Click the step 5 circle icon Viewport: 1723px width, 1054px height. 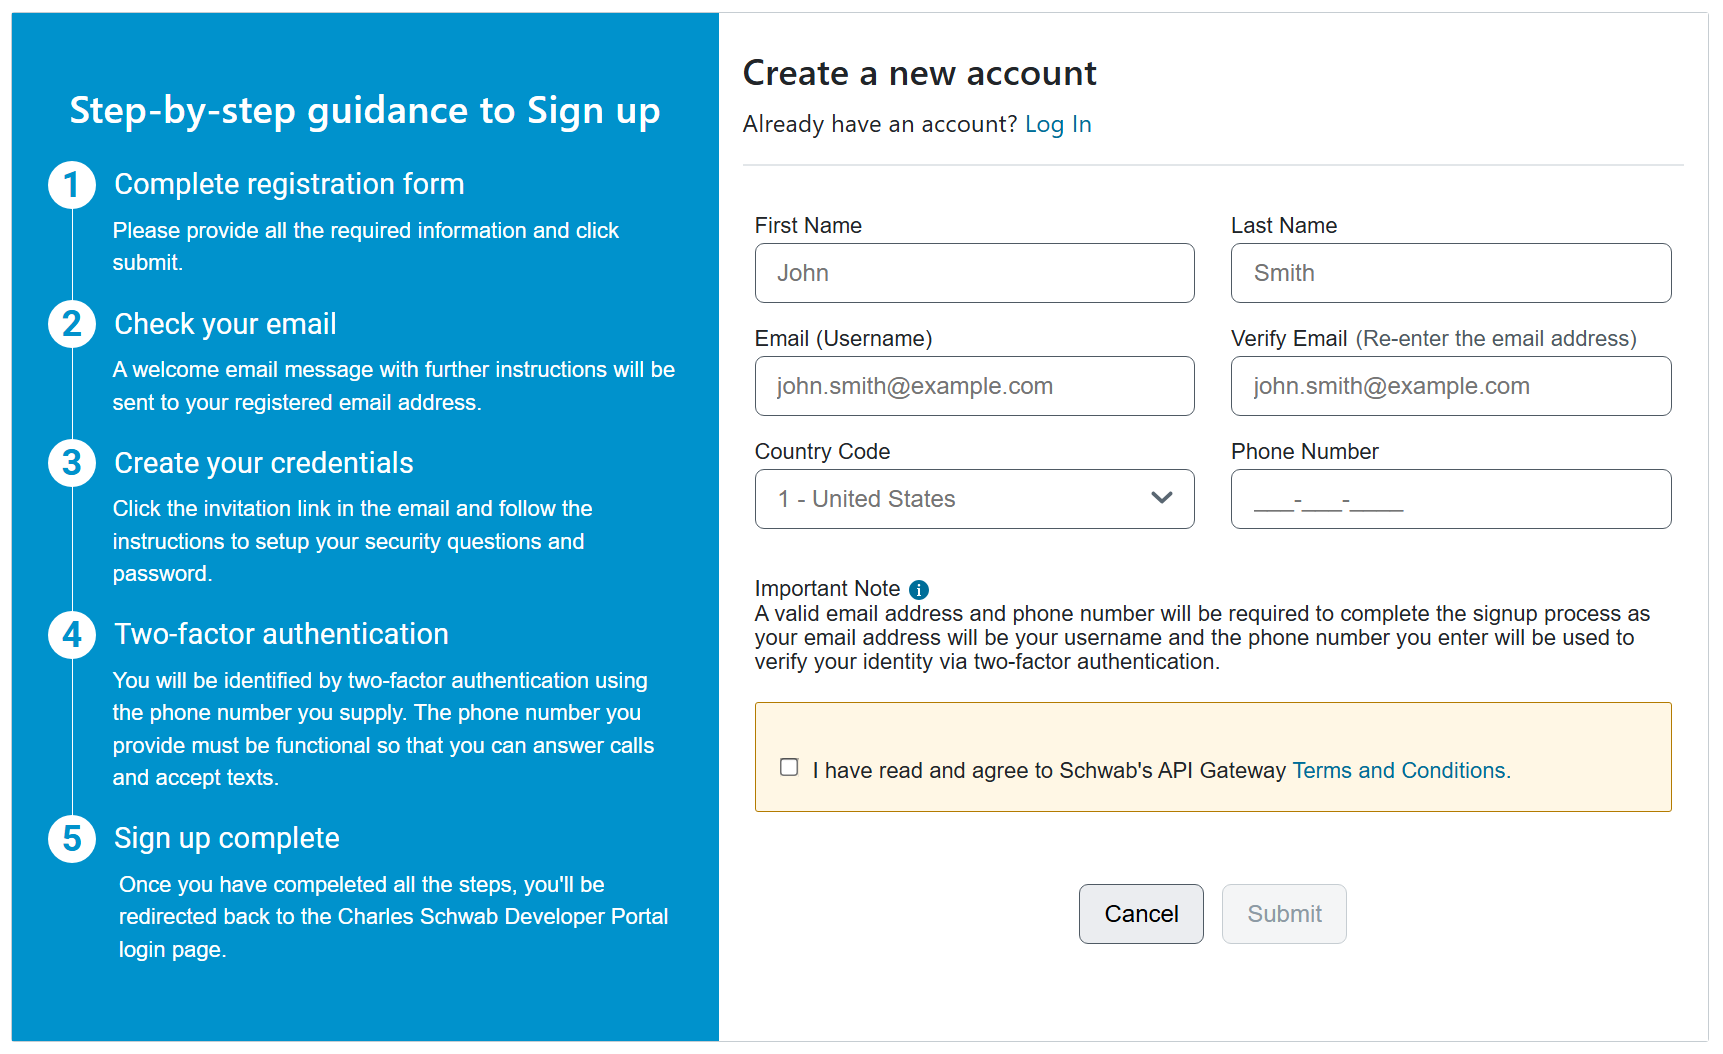(72, 838)
